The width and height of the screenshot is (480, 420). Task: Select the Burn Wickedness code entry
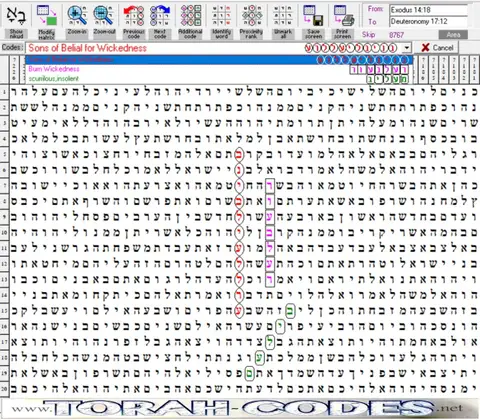pyautogui.click(x=219, y=69)
